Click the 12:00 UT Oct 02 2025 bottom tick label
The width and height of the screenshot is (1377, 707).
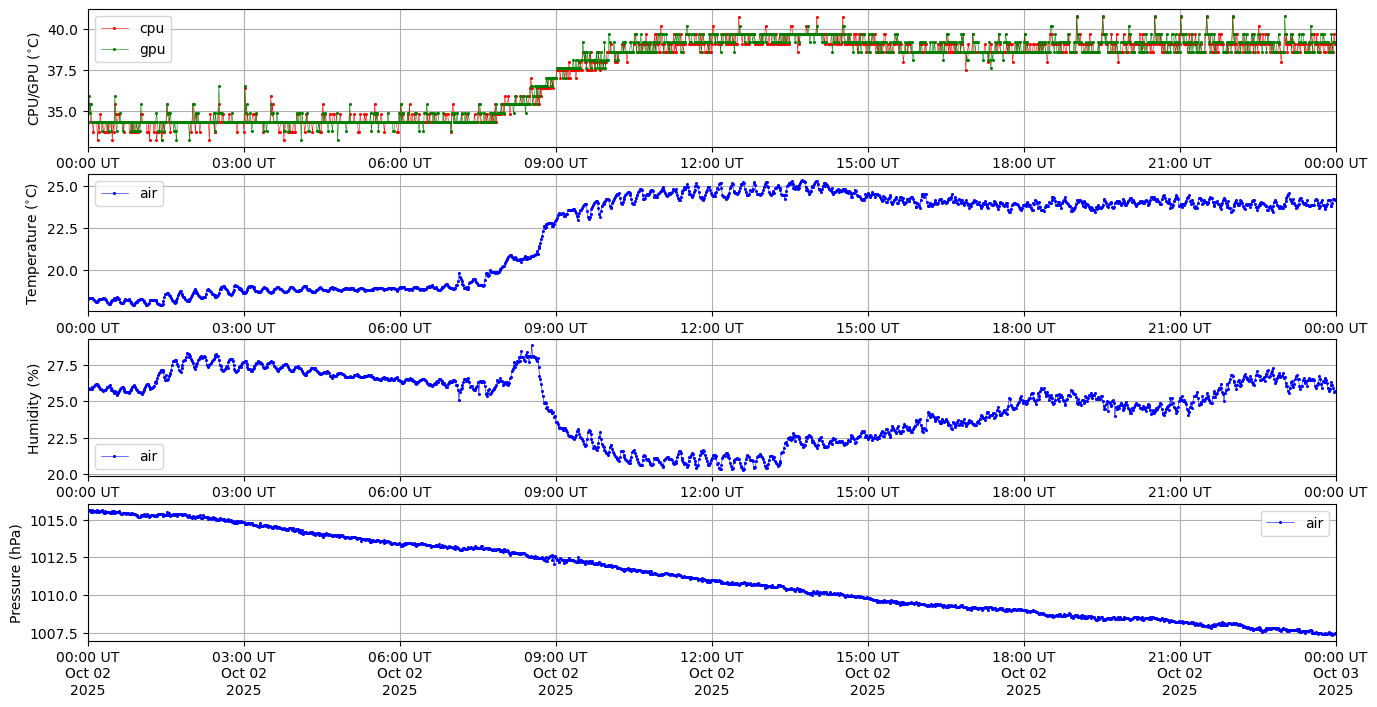(x=711, y=673)
